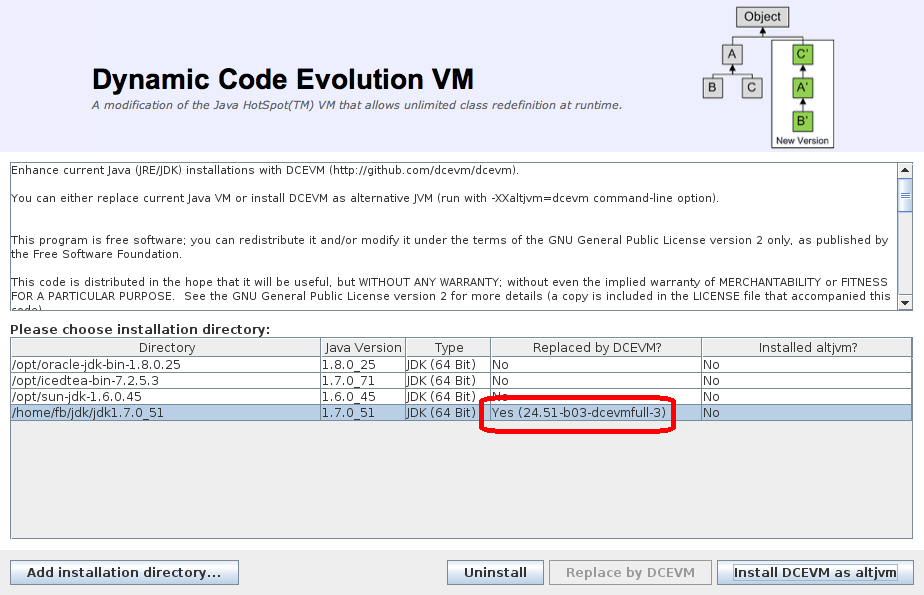The height and width of the screenshot is (595, 924).
Task: Select the /home/fb/jdk/jdk1.7.0_51 row
Action: (461, 412)
